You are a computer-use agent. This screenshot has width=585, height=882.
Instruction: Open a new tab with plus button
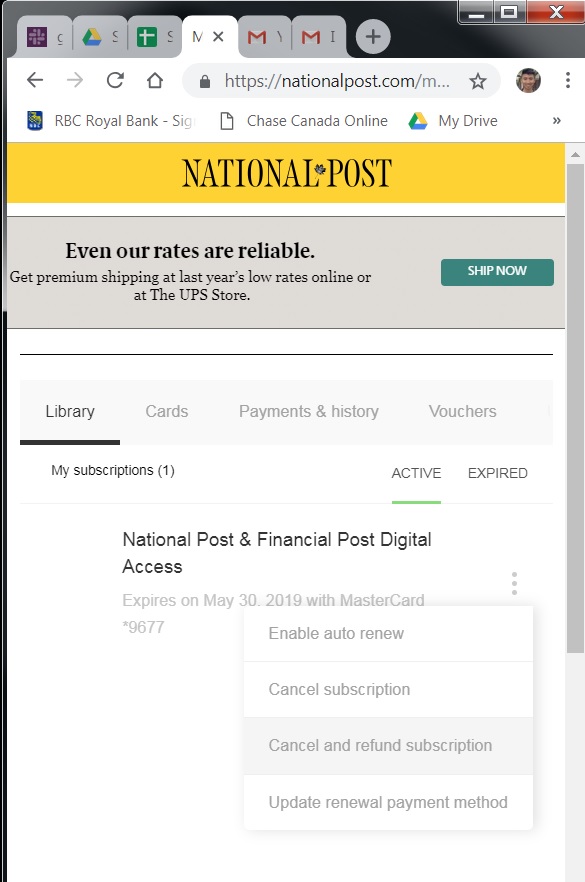373,37
